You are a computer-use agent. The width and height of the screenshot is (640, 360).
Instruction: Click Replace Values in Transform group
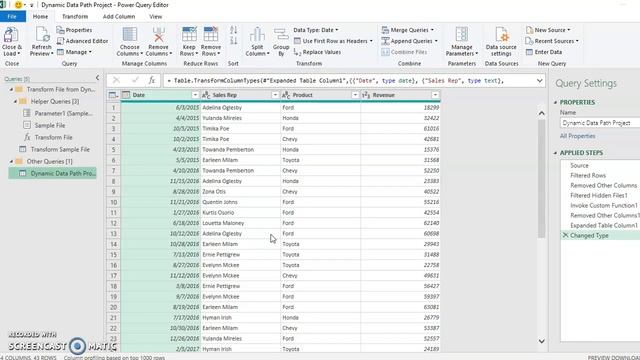tap(317, 52)
